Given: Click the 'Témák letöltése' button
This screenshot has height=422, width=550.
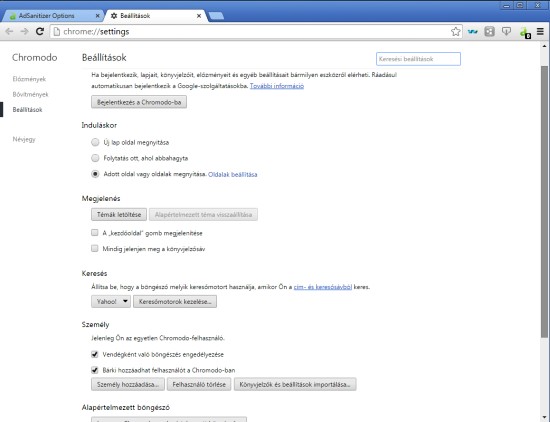Looking at the screenshot, I should (x=119, y=215).
